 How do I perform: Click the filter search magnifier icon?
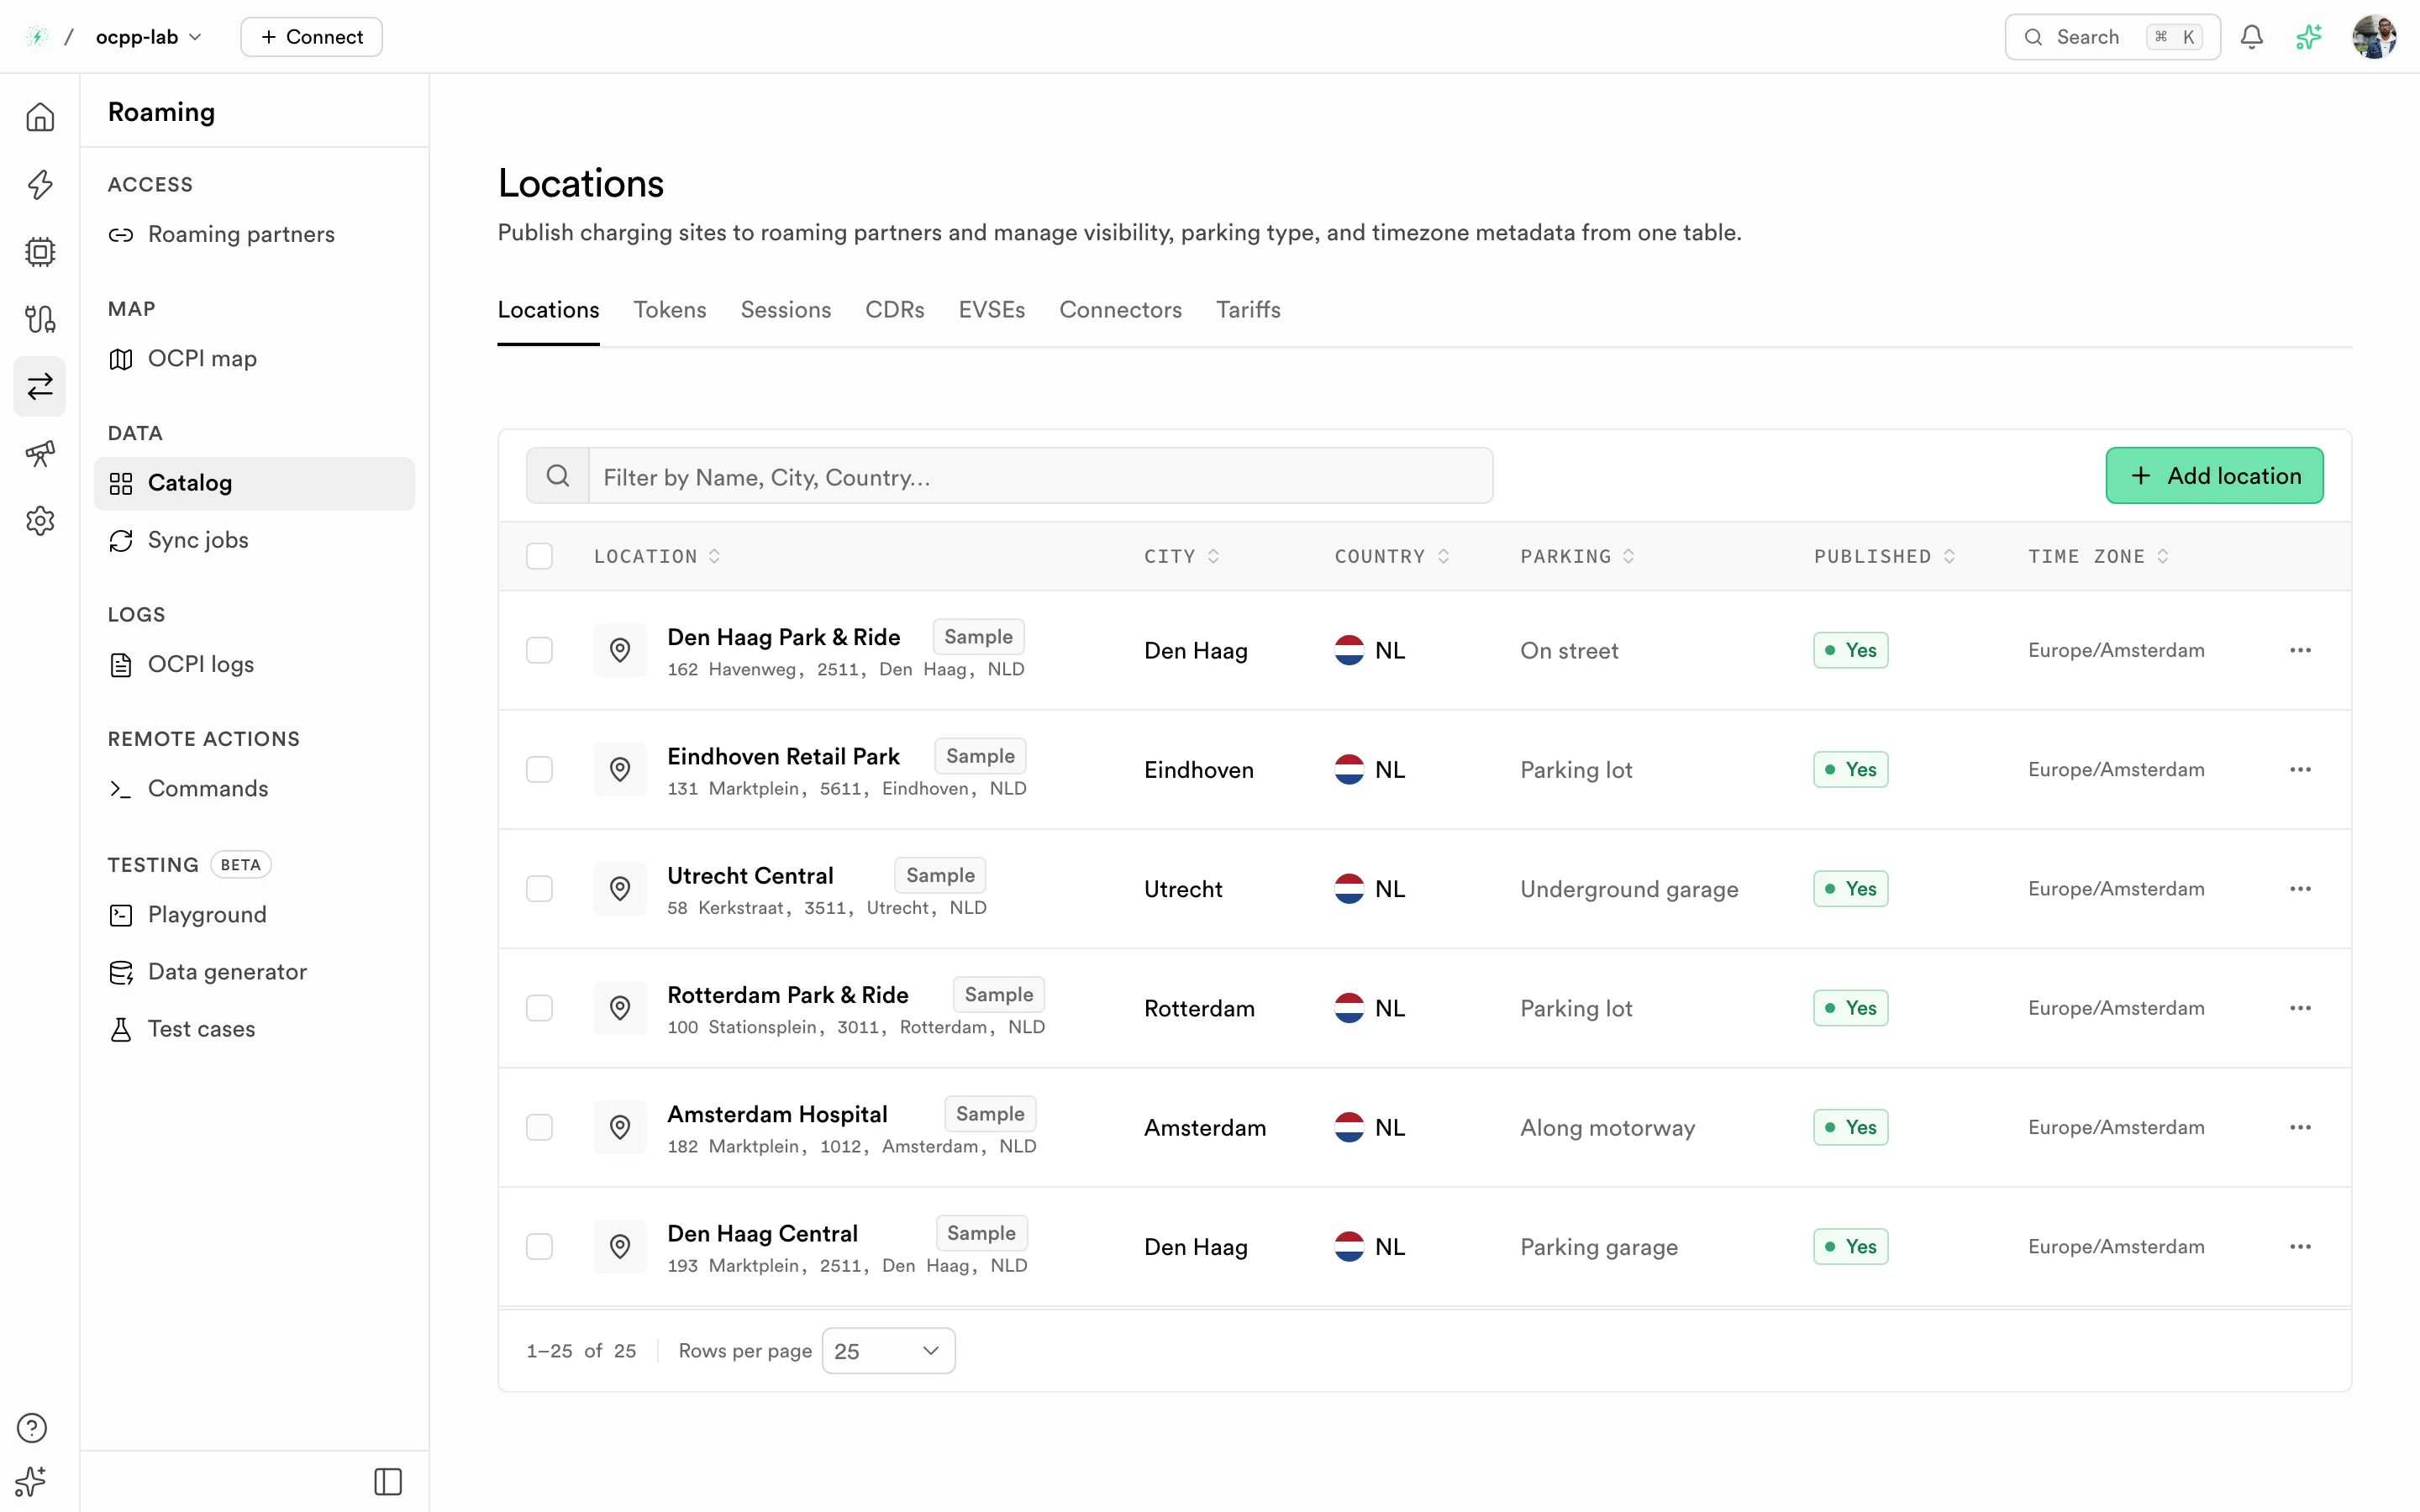click(x=558, y=476)
